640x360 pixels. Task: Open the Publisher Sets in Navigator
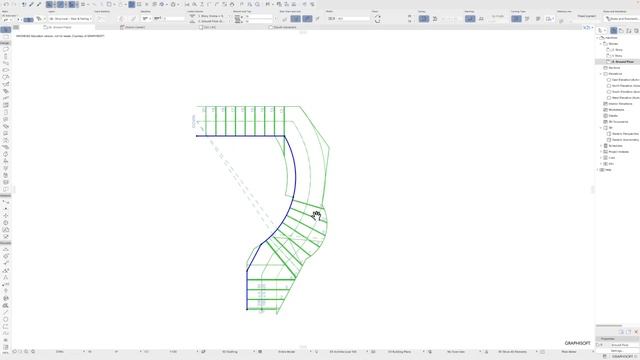point(636,31)
